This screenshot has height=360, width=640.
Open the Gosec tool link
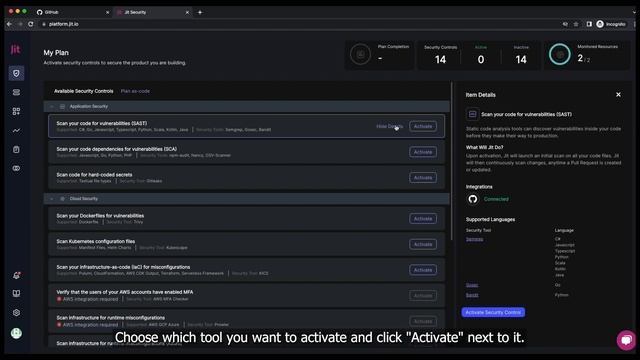[x=472, y=285]
